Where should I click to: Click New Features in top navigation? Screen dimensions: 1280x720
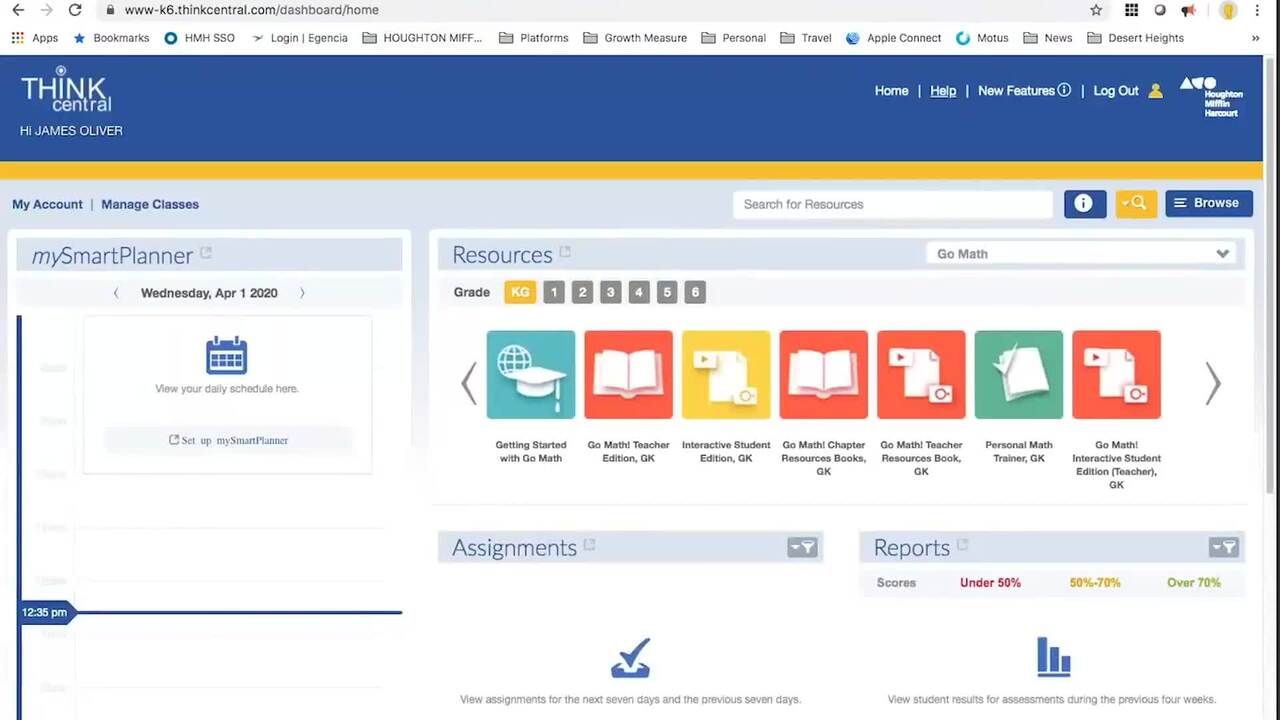(x=1016, y=91)
